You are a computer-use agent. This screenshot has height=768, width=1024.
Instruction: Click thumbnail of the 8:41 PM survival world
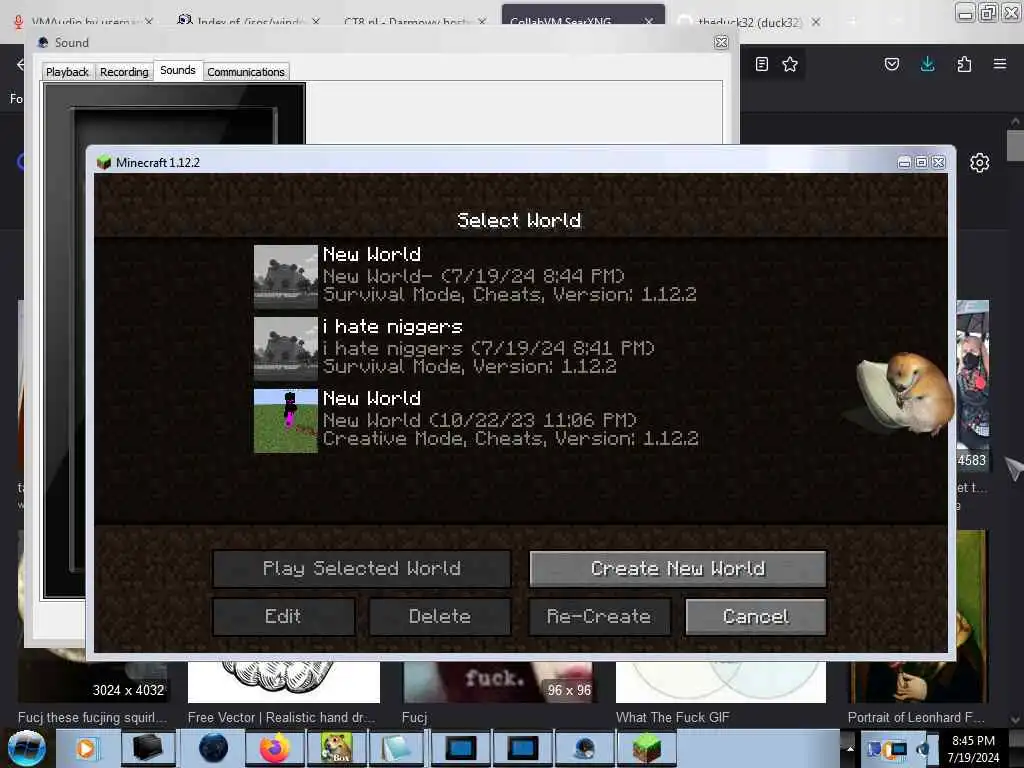tap(285, 349)
